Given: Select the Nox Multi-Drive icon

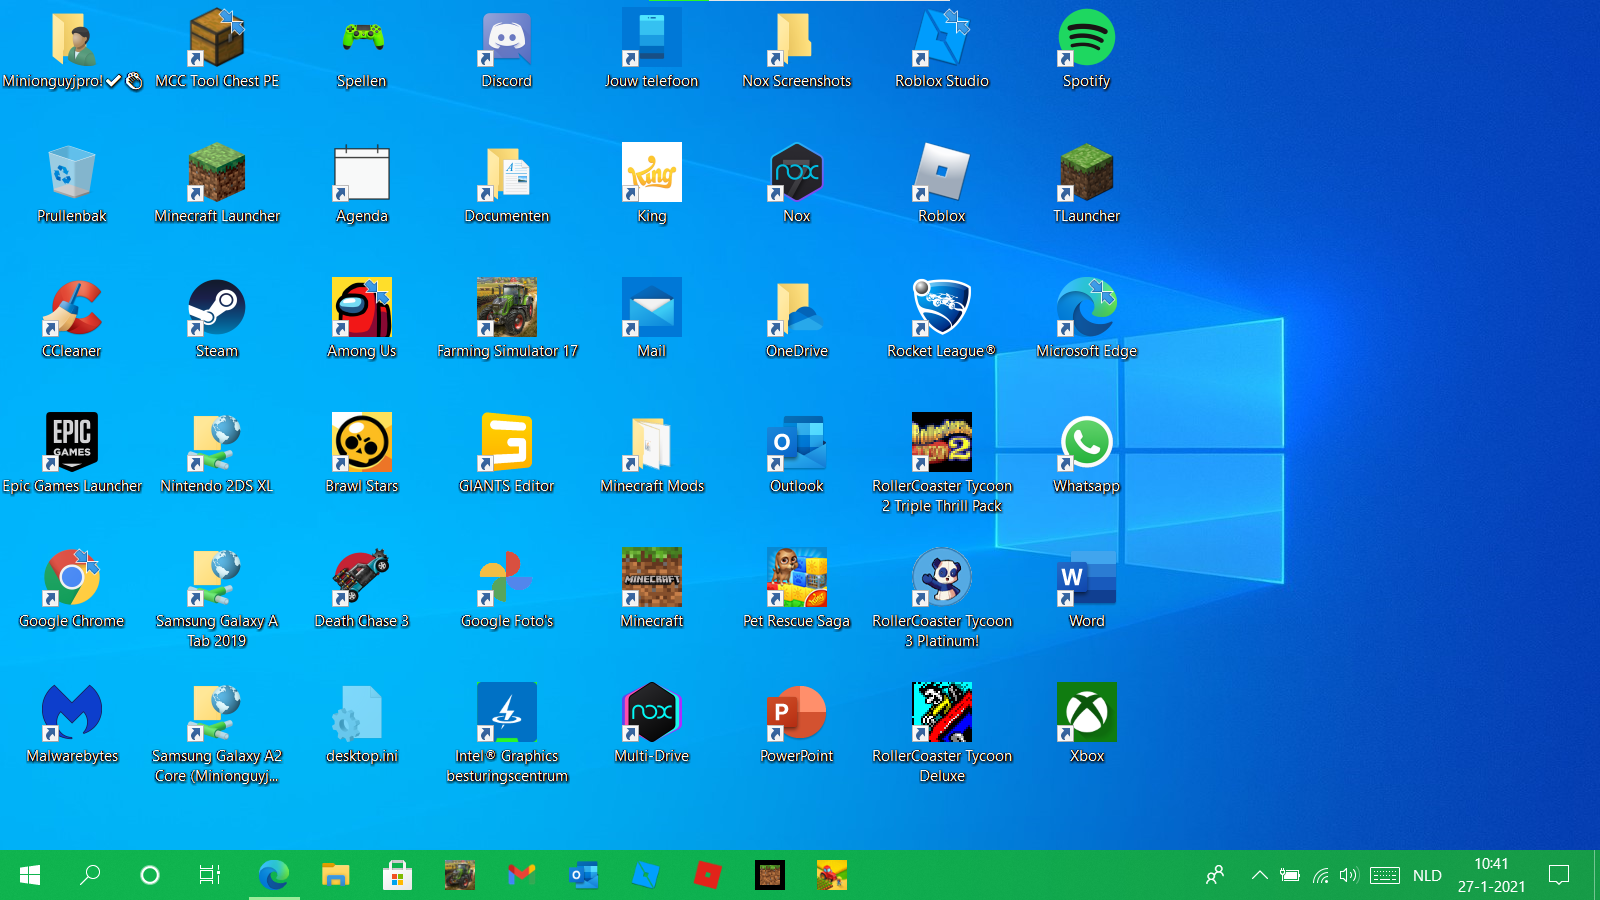Looking at the screenshot, I should 652,725.
